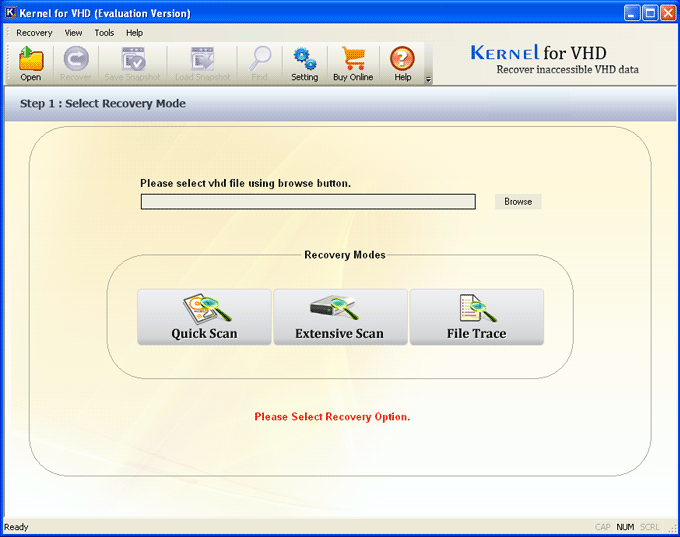The width and height of the screenshot is (680, 537).
Task: Click the Save Snapshot toolbar icon
Action: 133,60
